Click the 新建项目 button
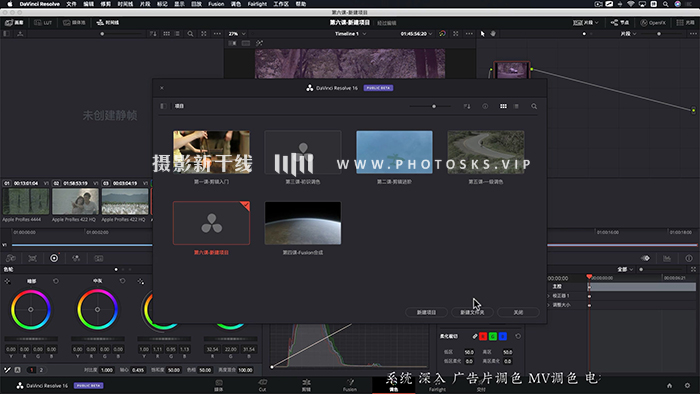 pos(426,312)
